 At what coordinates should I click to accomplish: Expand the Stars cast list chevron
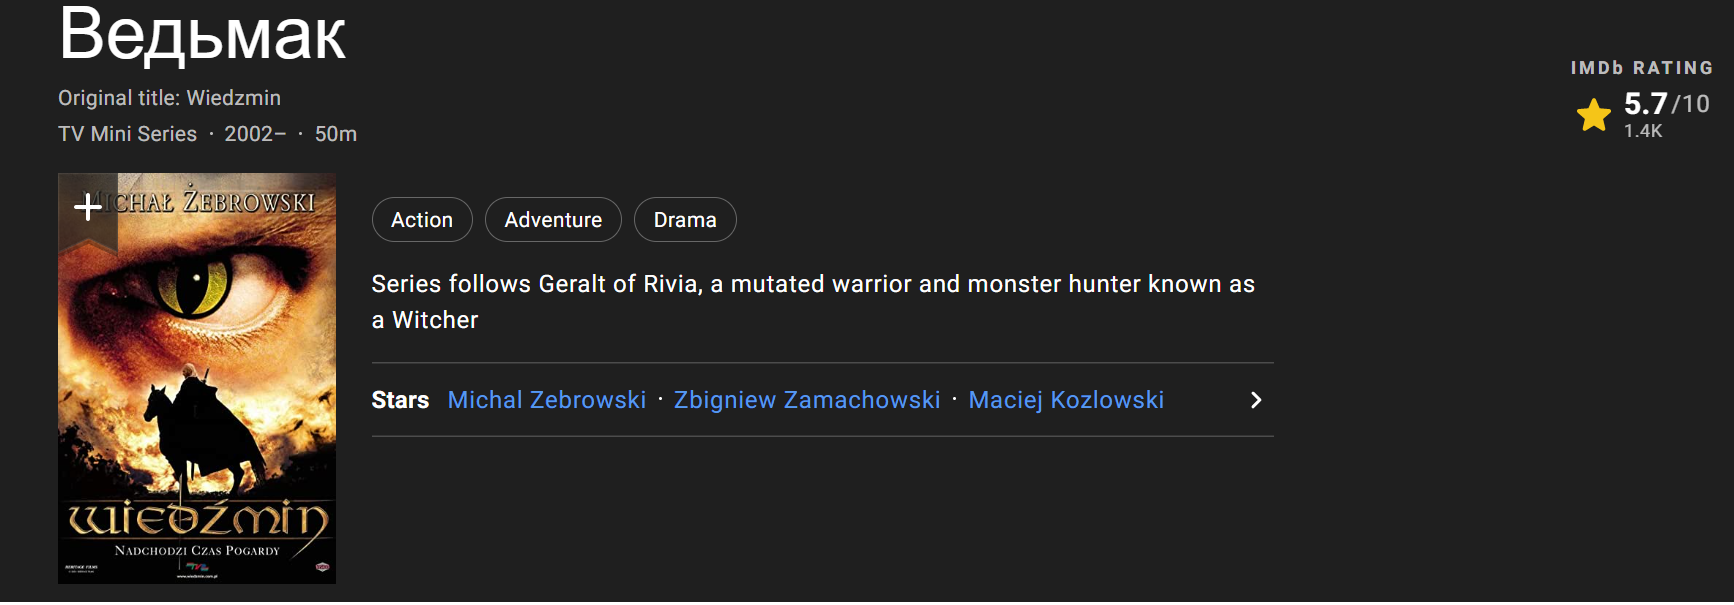1256,400
